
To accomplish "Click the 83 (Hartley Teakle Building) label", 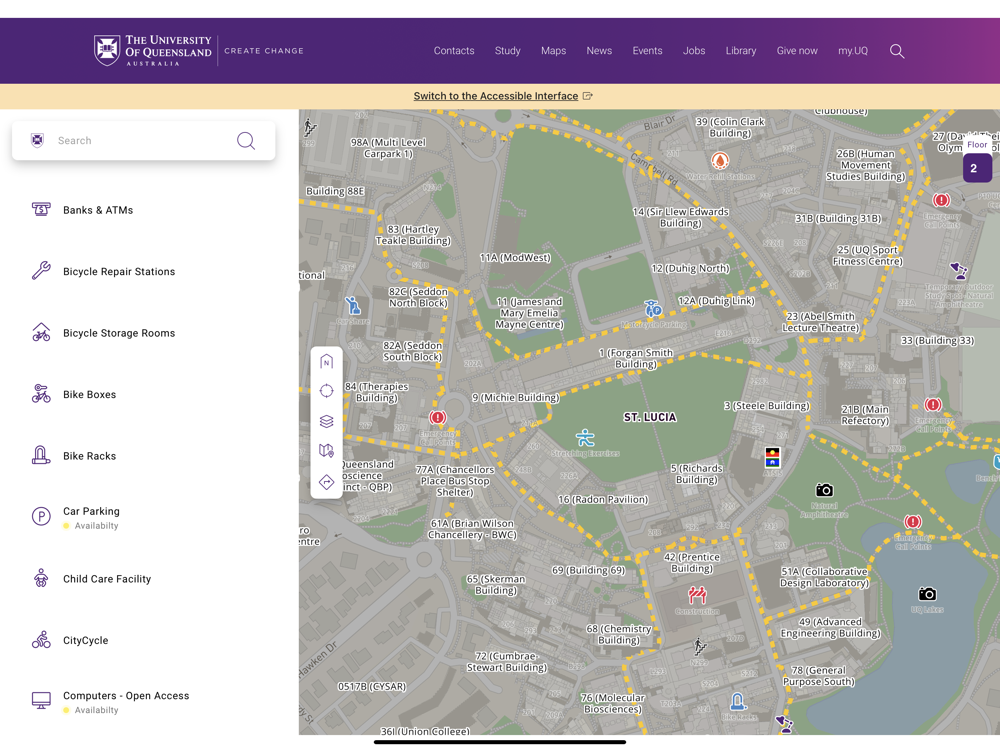I will (413, 235).
